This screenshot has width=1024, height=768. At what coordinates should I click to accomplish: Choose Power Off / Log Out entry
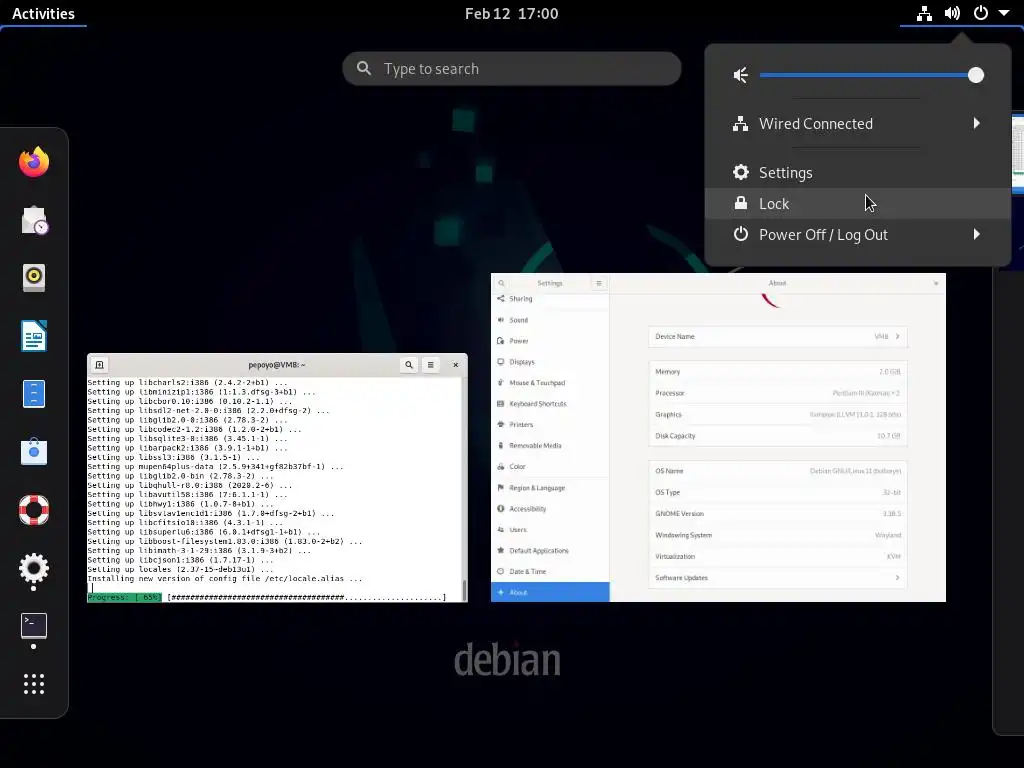point(857,234)
